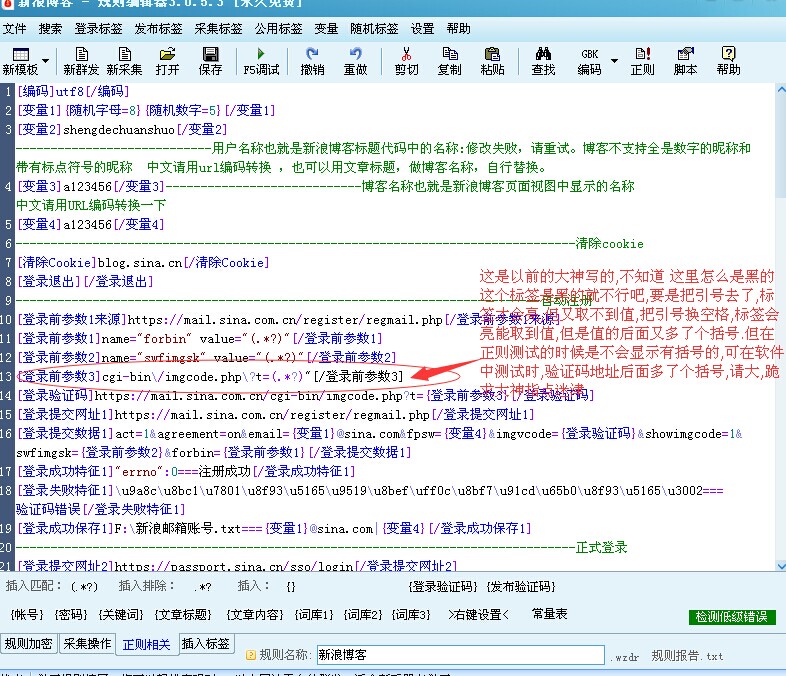Click the green 检测低级错误 button
Screen dimensions: 786x676
732,617
